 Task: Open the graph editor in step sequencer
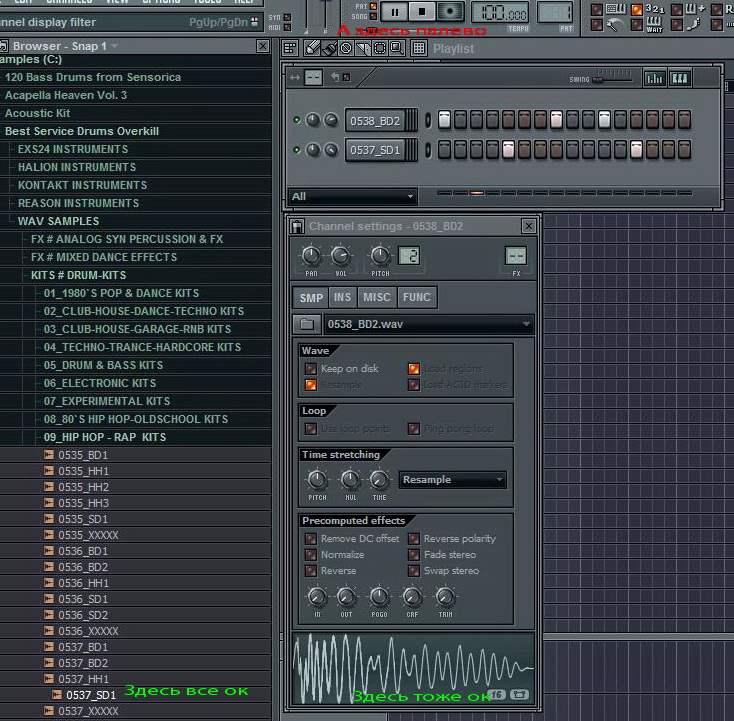click(655, 78)
